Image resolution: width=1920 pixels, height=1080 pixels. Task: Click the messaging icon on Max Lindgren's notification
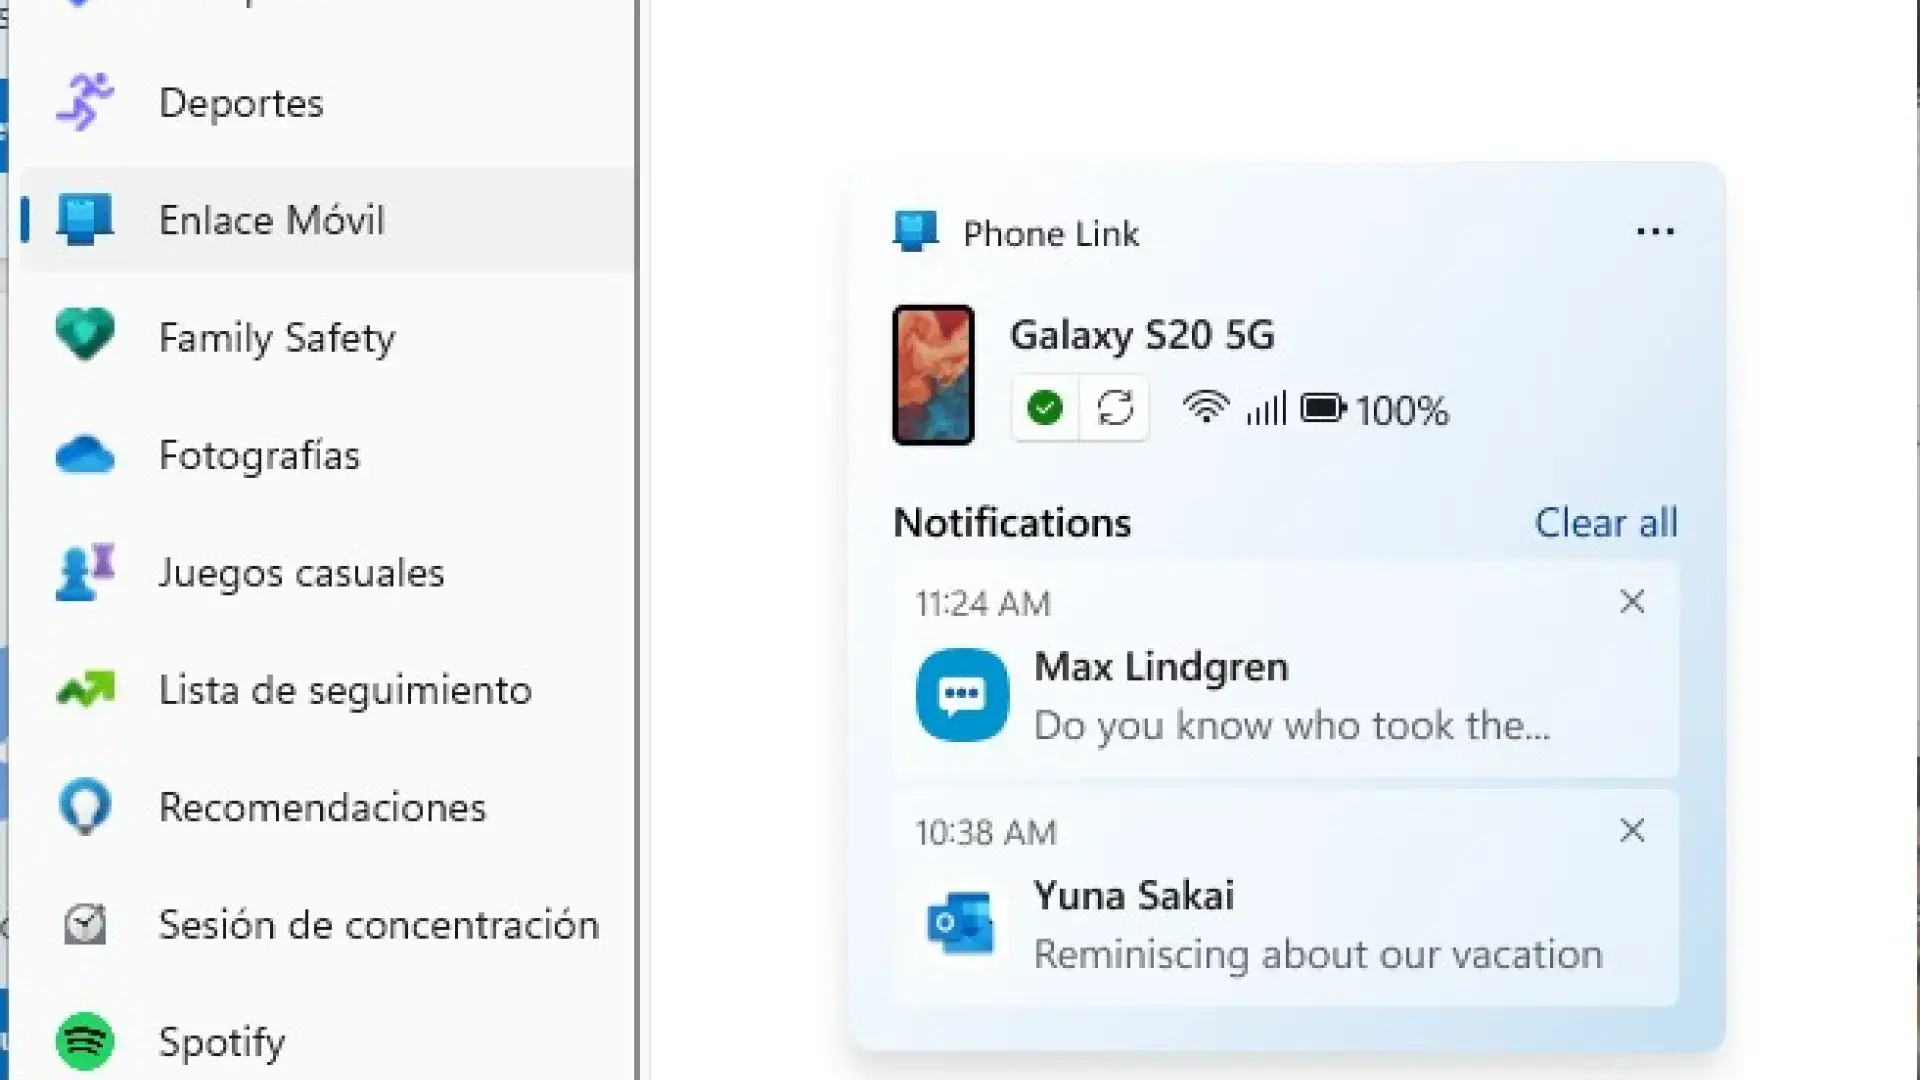click(x=961, y=695)
